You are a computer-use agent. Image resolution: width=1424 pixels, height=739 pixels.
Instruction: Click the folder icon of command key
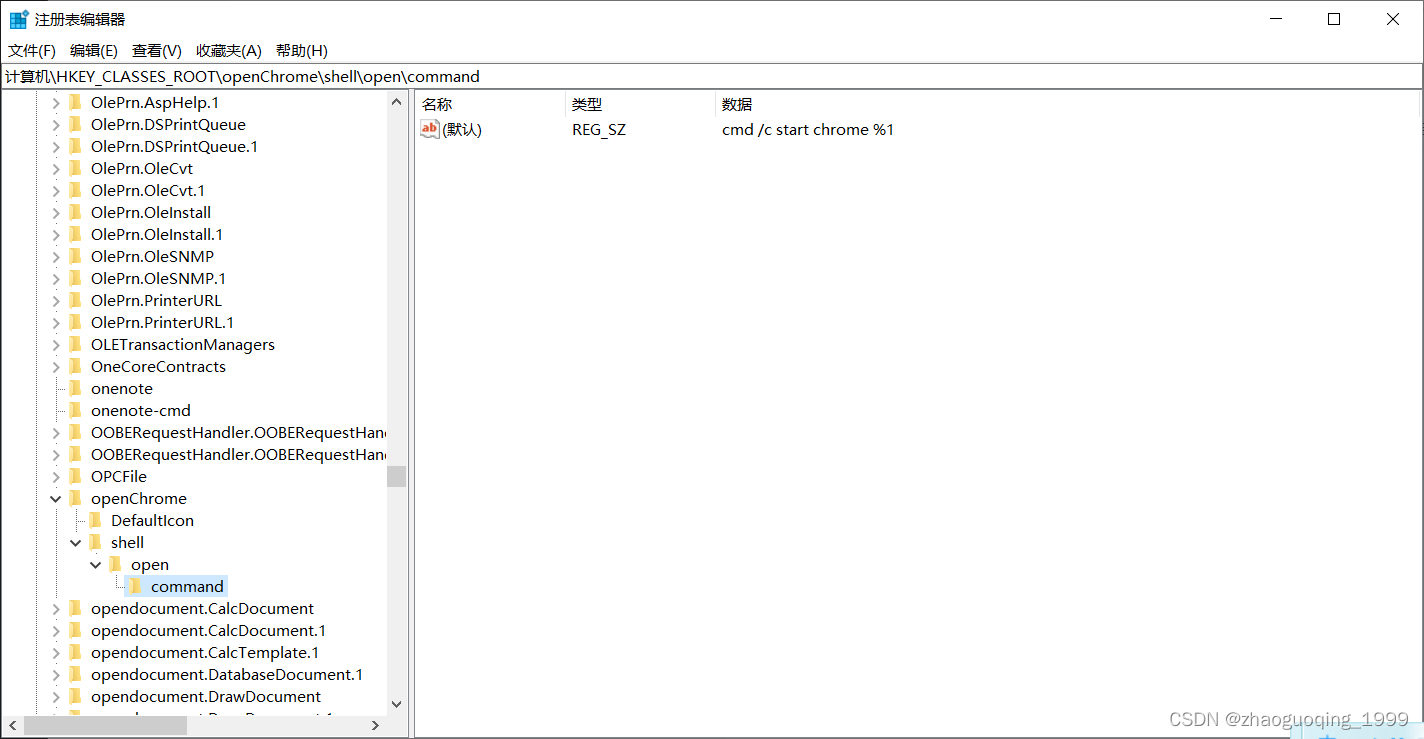tap(135, 586)
